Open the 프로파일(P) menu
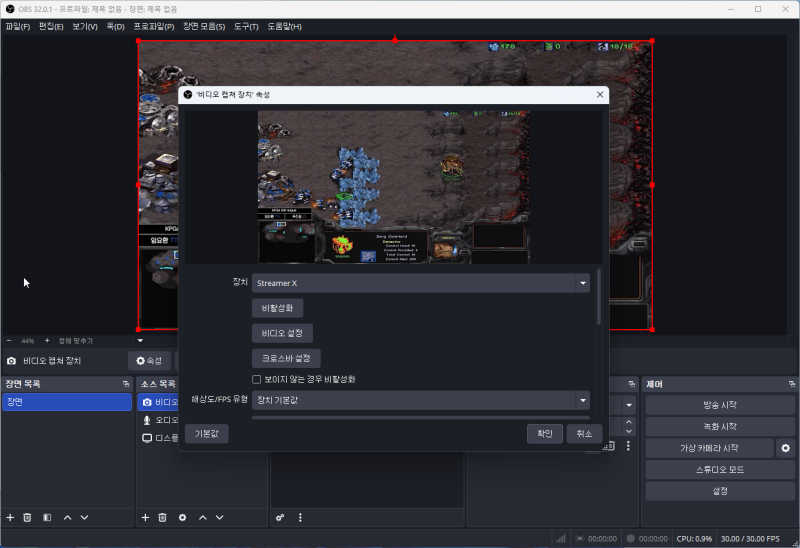The width and height of the screenshot is (800, 548). click(x=154, y=27)
